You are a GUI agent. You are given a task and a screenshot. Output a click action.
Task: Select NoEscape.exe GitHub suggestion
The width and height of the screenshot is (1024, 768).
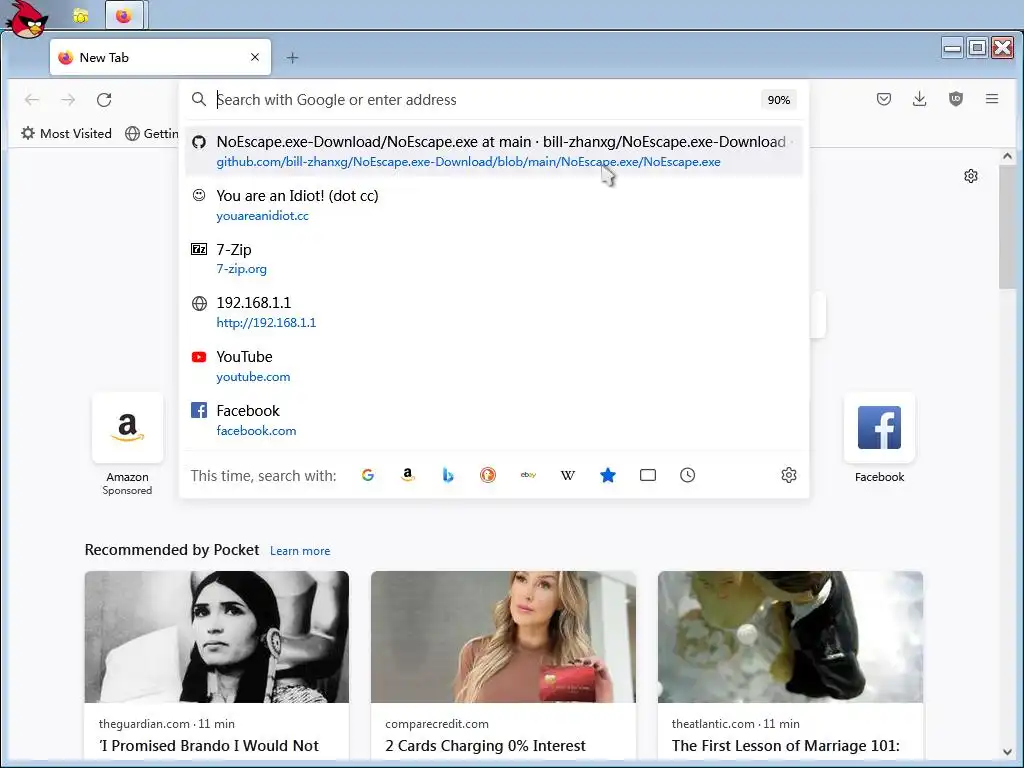[494, 151]
